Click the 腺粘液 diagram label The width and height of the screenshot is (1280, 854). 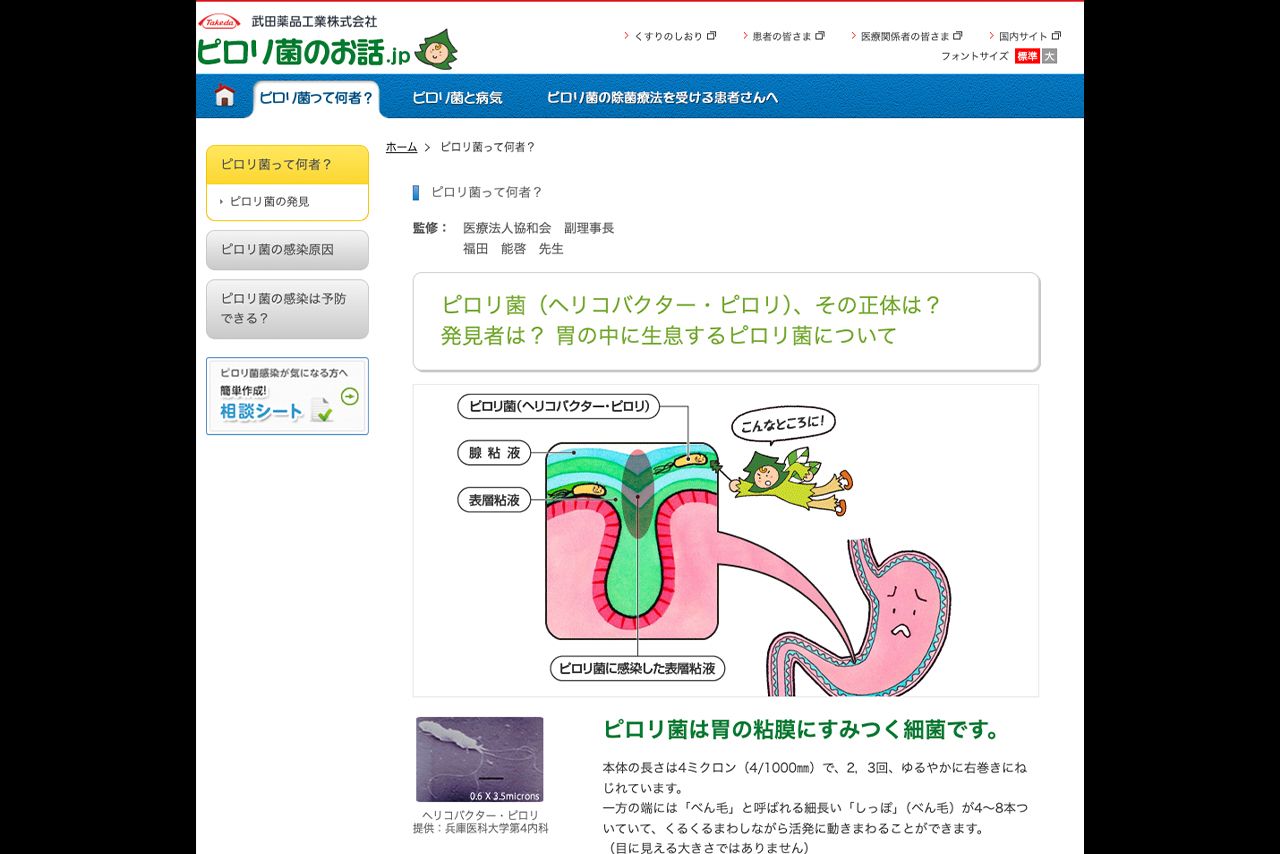tap(494, 453)
